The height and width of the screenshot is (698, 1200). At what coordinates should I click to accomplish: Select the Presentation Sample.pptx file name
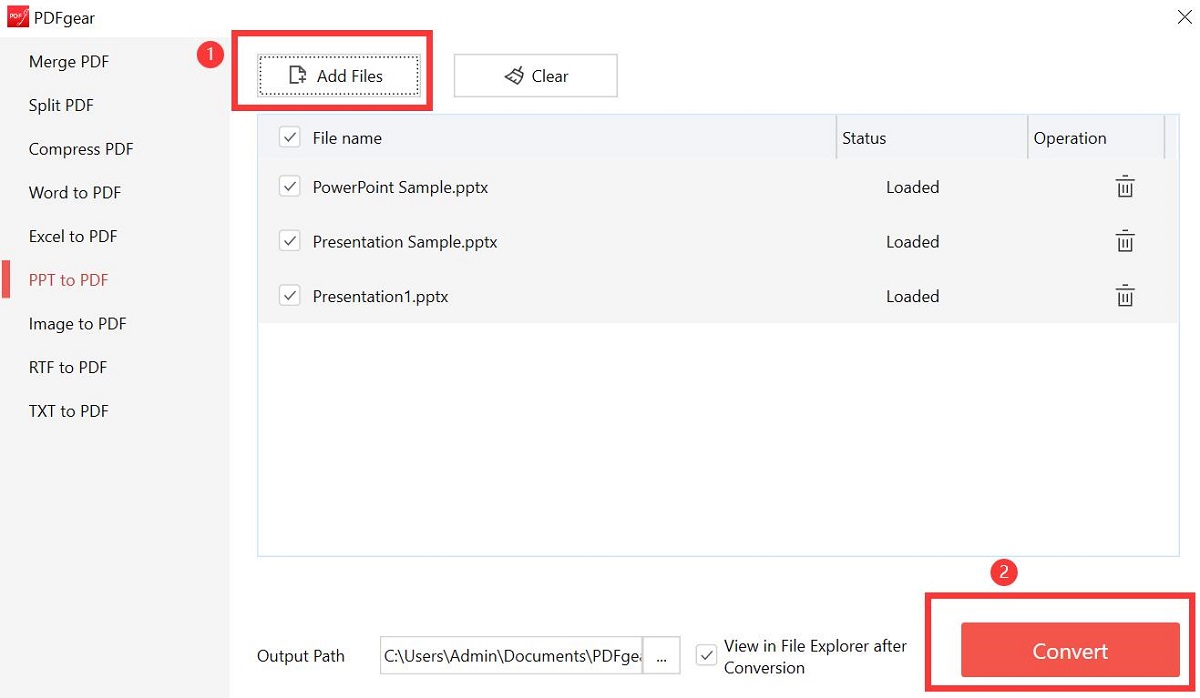(405, 241)
